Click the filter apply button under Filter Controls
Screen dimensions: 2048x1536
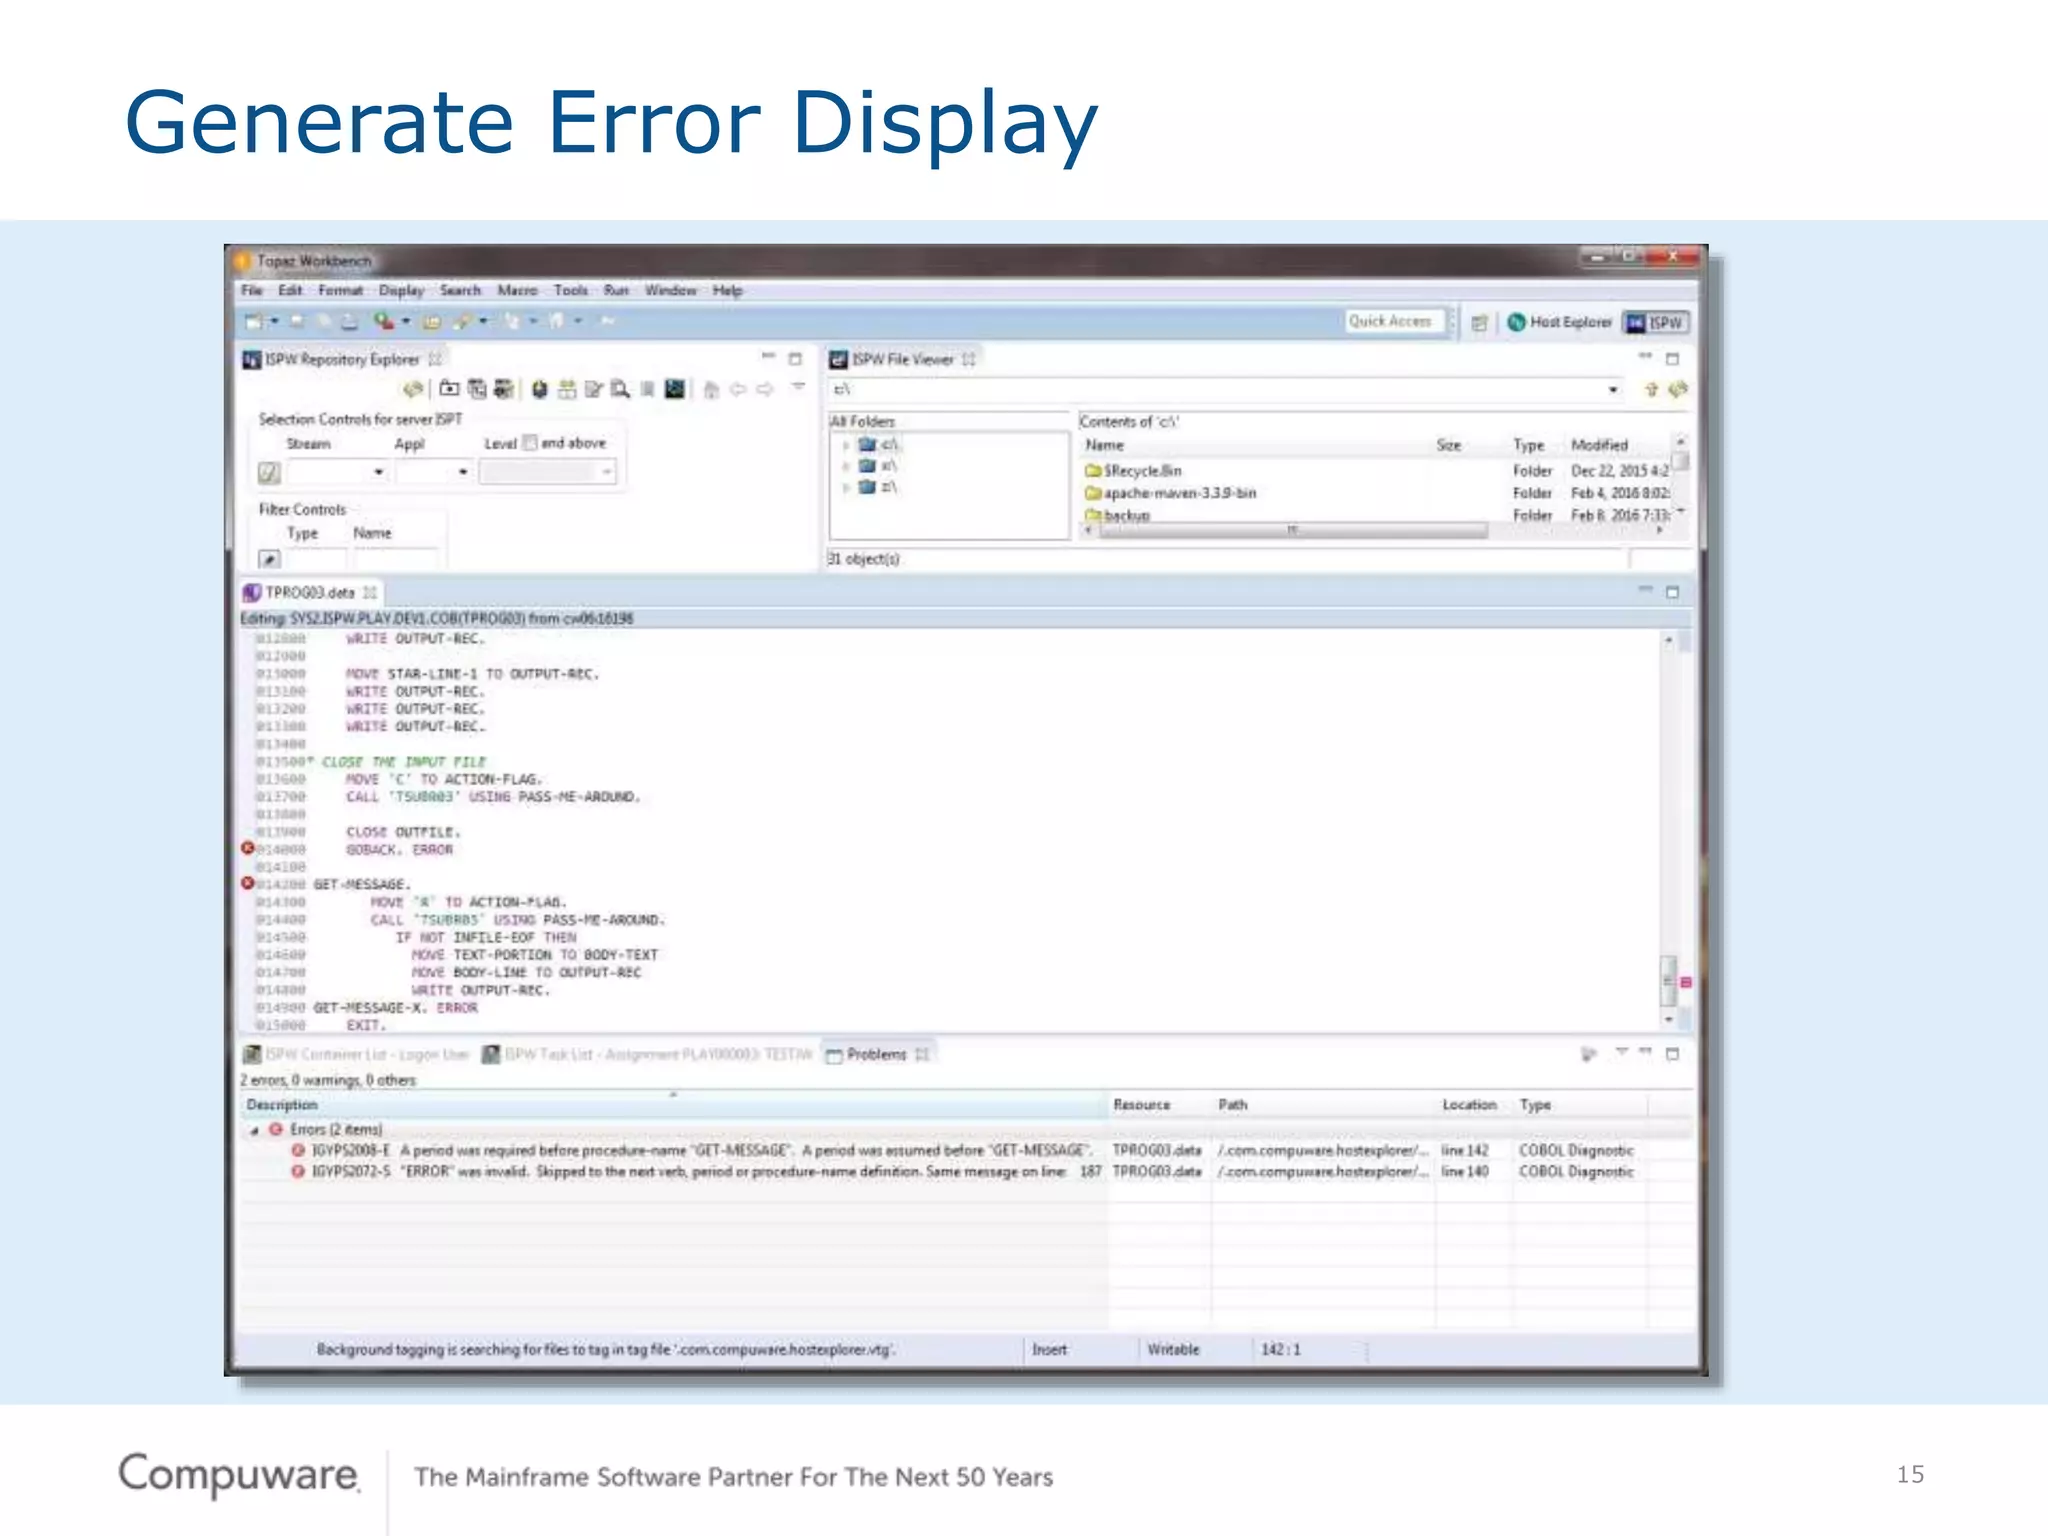point(269,559)
